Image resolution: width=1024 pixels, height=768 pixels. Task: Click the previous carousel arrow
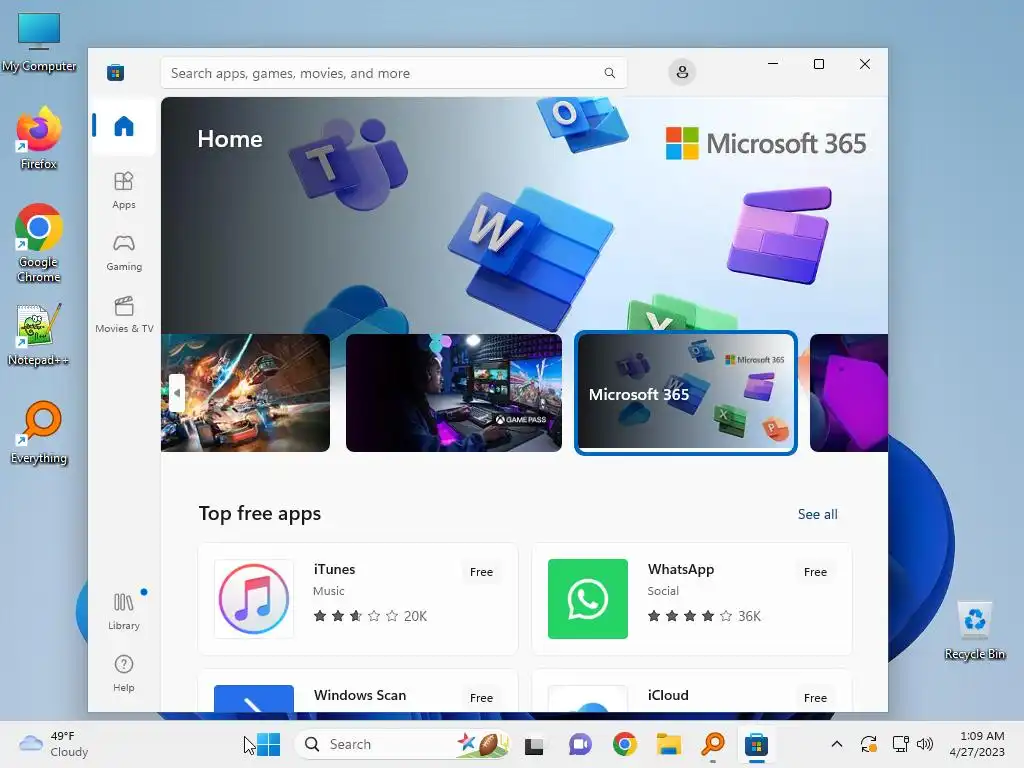click(176, 392)
